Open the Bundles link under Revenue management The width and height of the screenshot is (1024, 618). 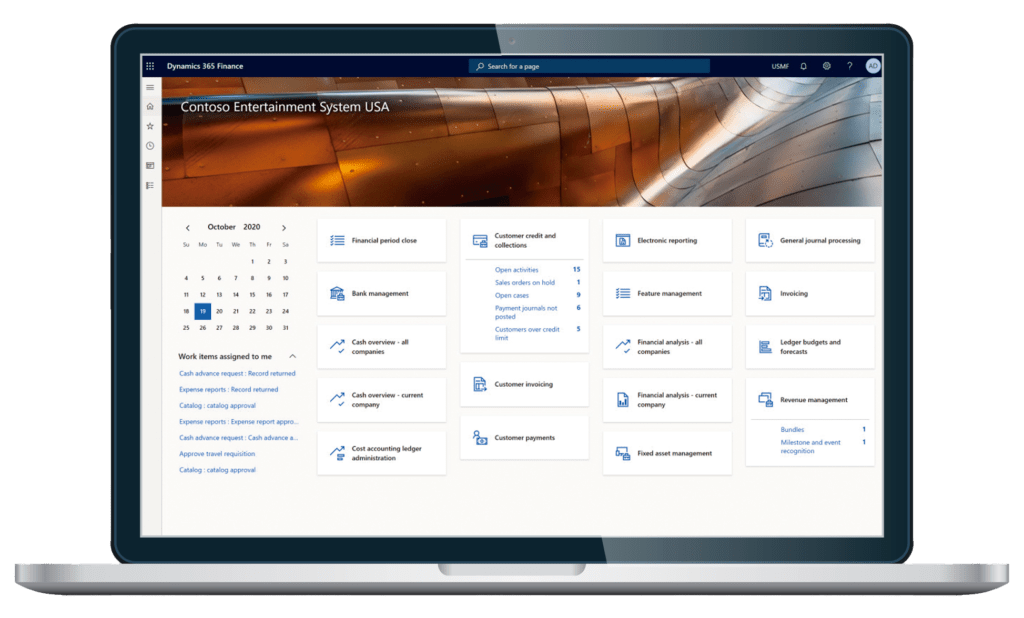click(792, 430)
